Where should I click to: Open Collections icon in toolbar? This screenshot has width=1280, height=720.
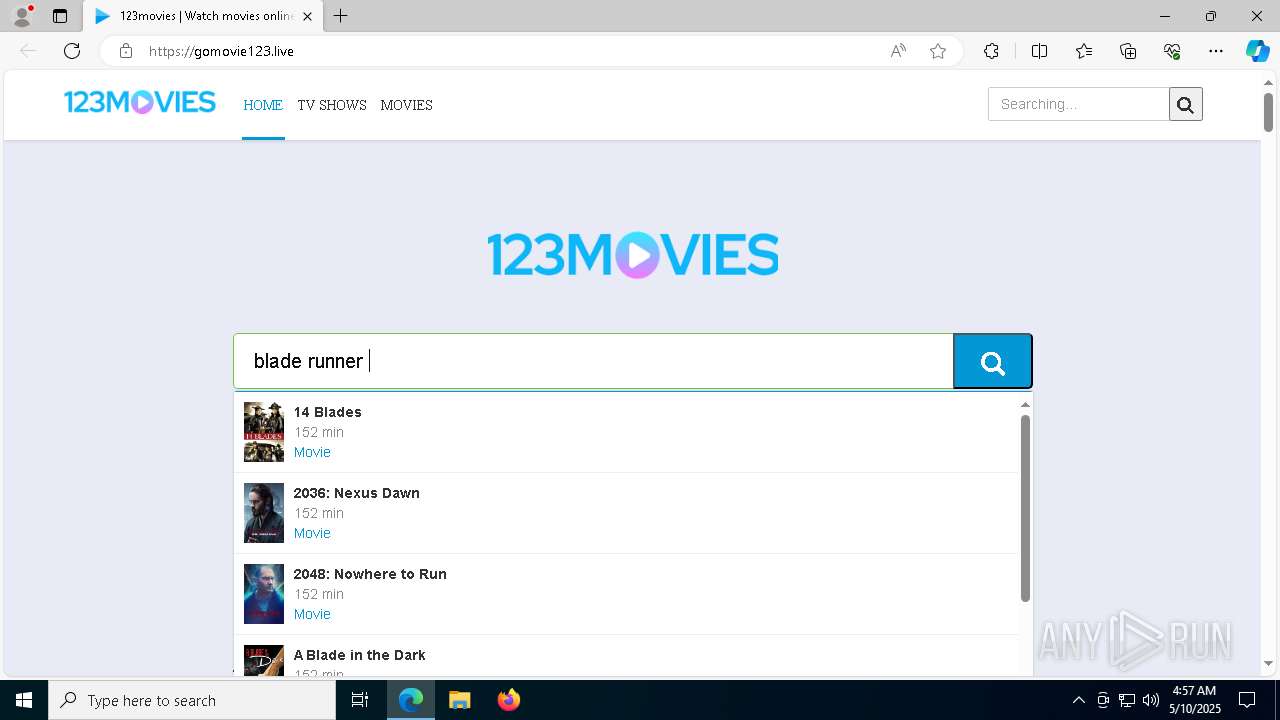[x=1128, y=51]
